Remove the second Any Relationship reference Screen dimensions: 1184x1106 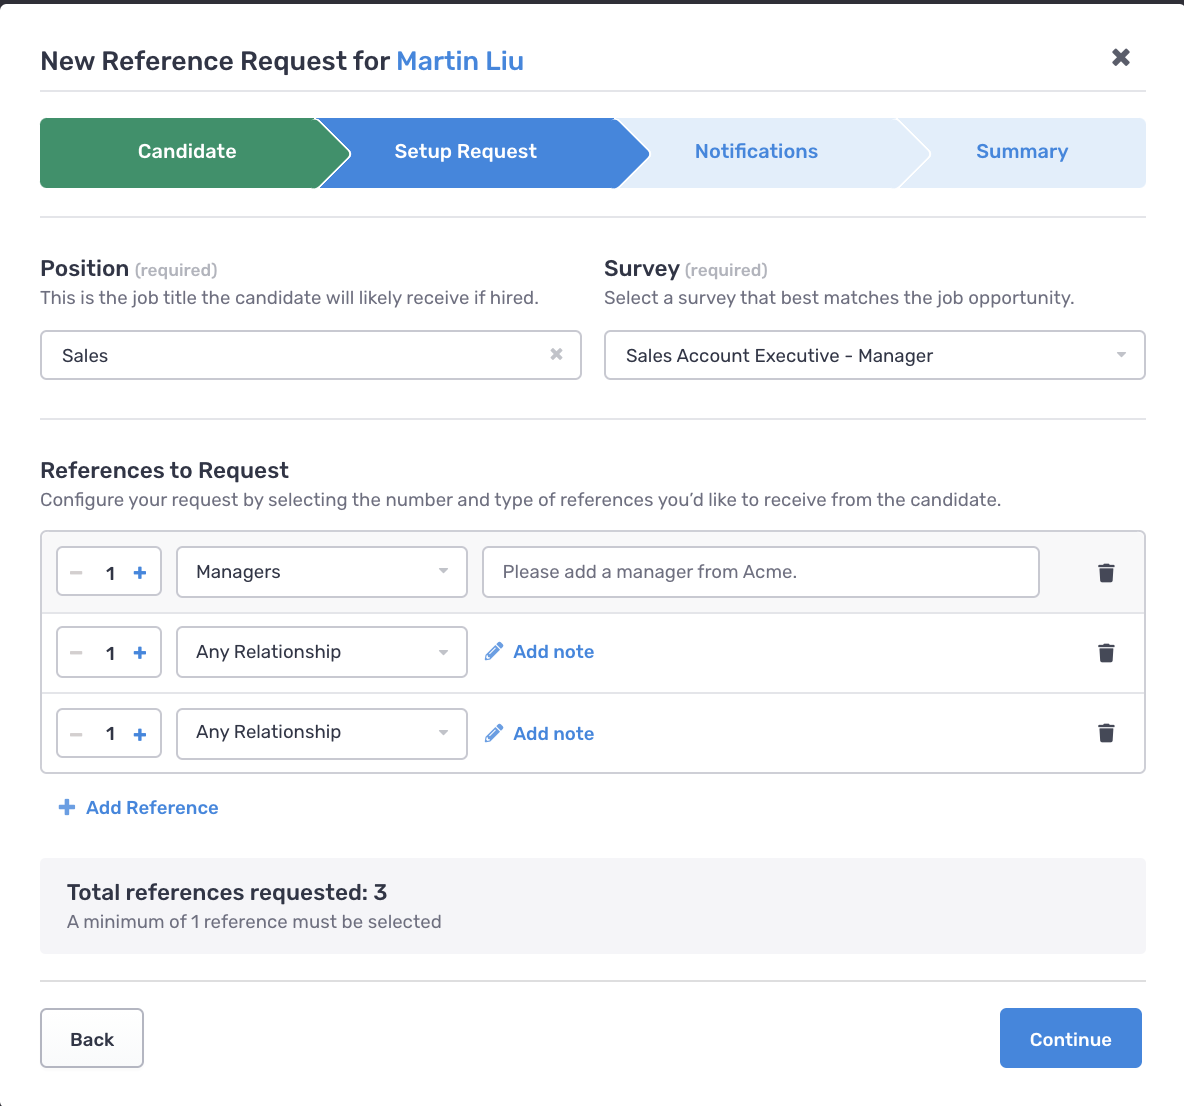(1106, 652)
